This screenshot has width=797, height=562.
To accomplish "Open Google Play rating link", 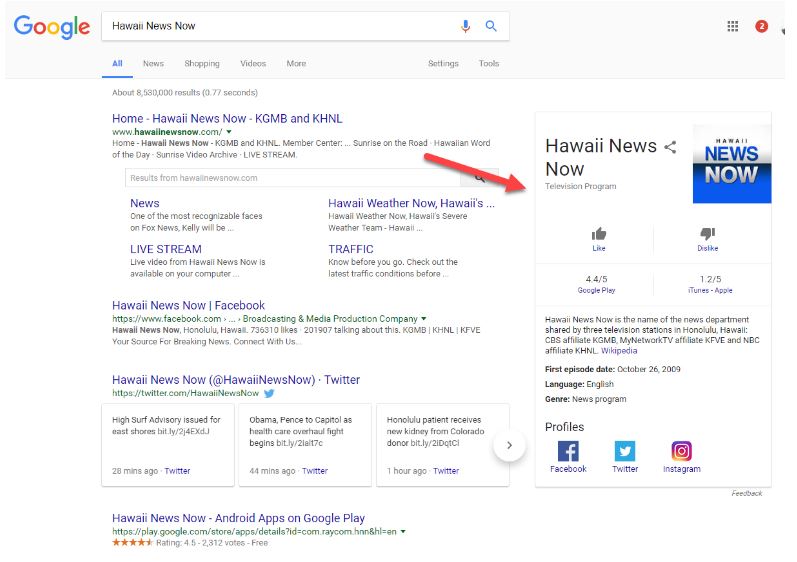I will (x=596, y=290).
